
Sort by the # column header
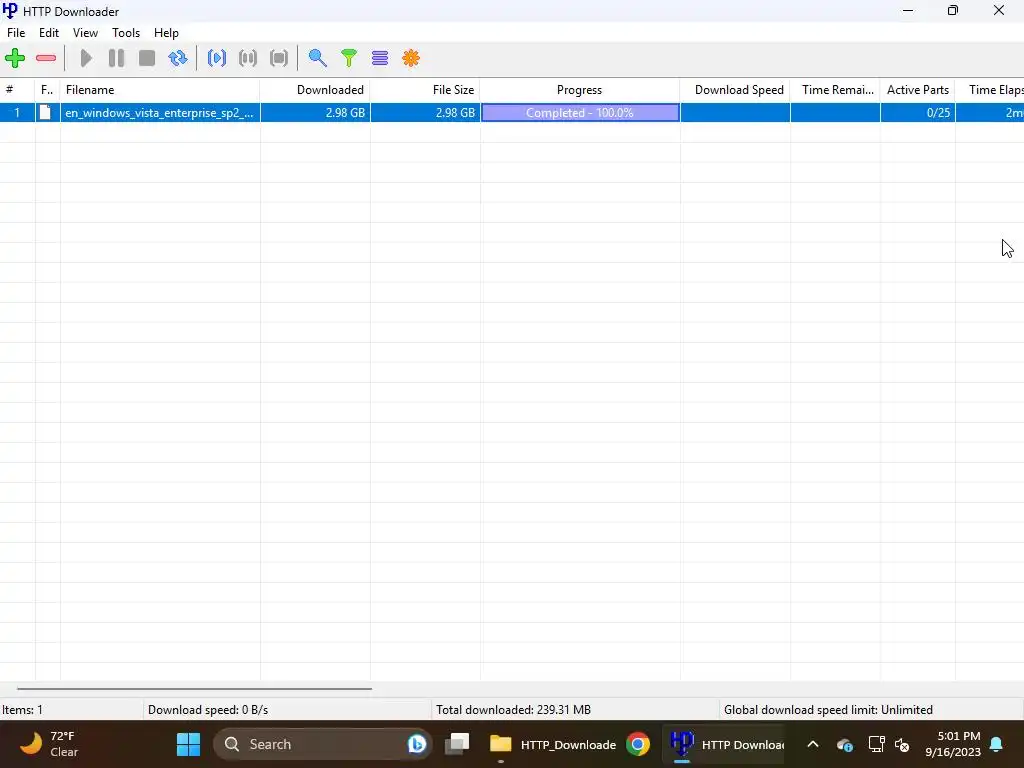tap(18, 89)
